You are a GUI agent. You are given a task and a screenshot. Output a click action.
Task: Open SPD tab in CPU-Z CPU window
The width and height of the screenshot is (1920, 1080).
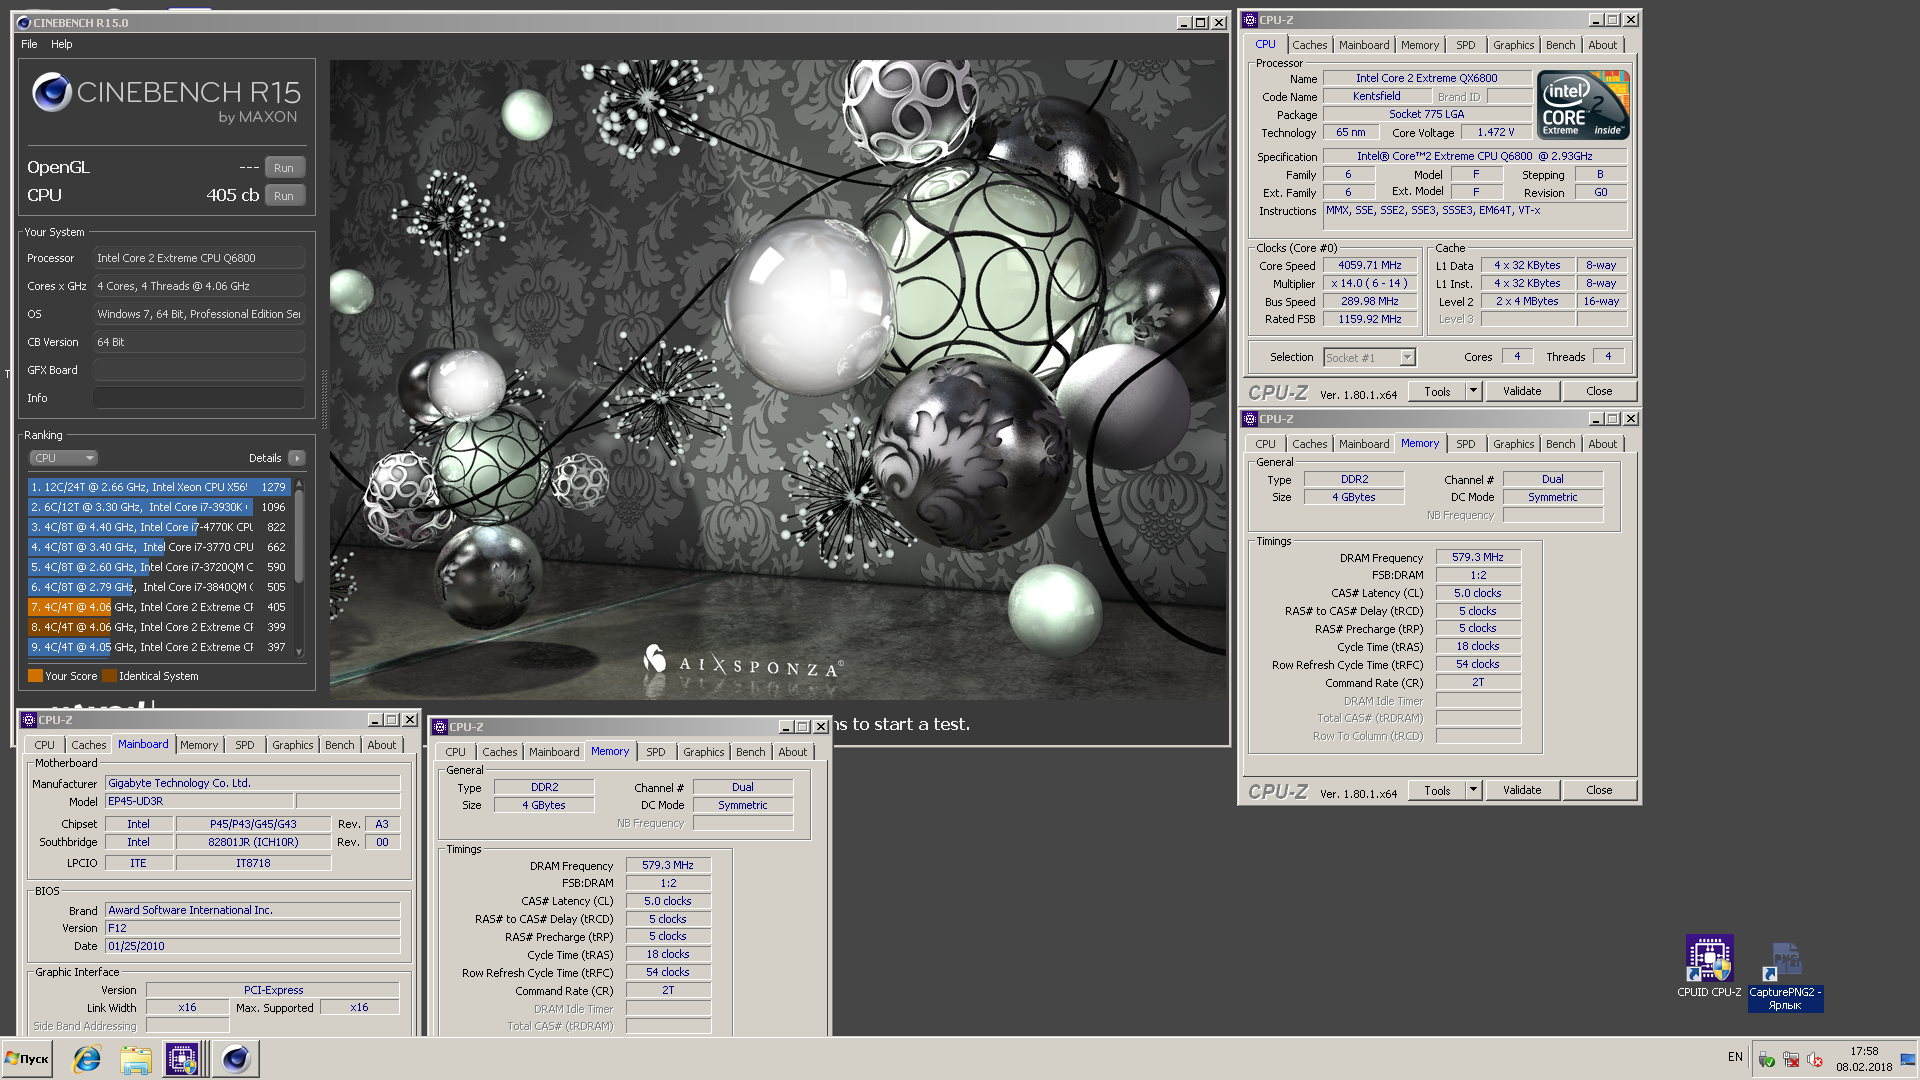1465,45
